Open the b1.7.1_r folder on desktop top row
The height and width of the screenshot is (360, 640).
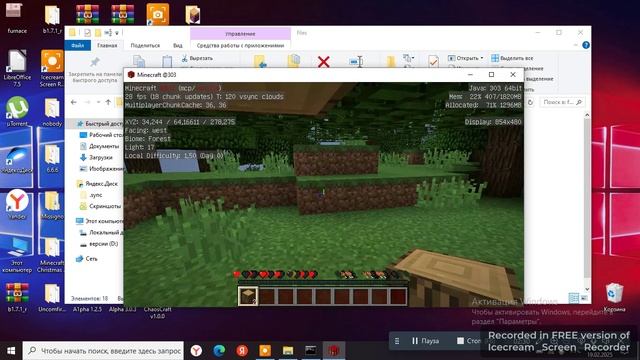[52, 18]
